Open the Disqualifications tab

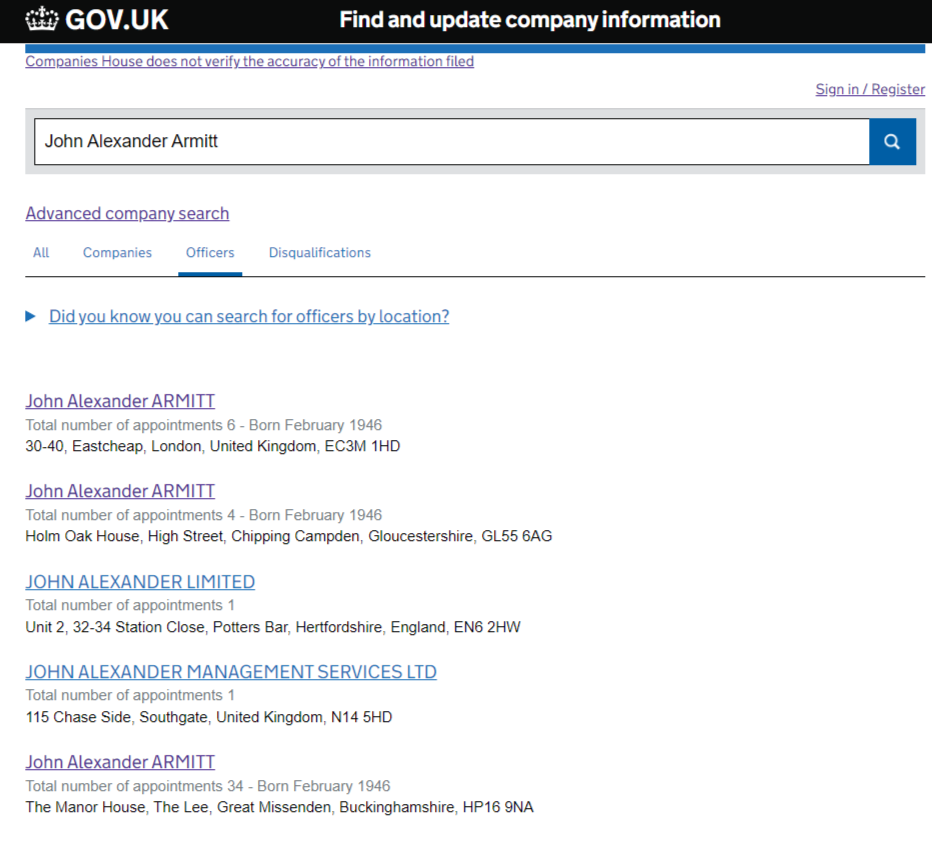tap(320, 253)
